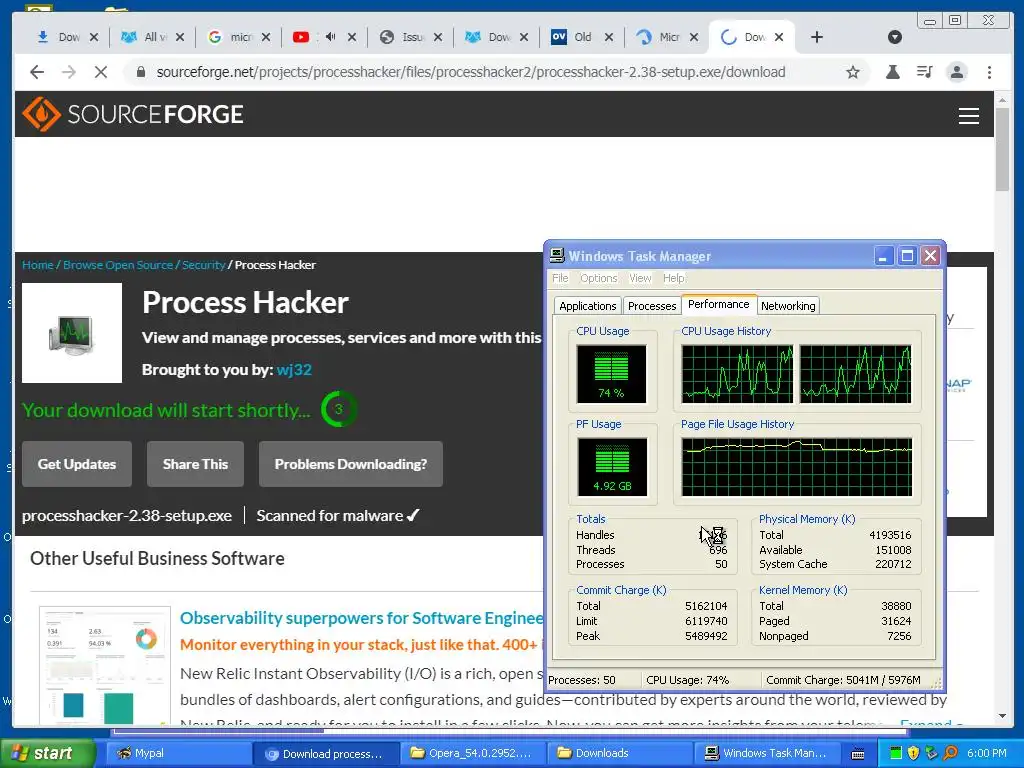Click the Security breadcrumb link
Screen dimensions: 1024x768
(203, 264)
